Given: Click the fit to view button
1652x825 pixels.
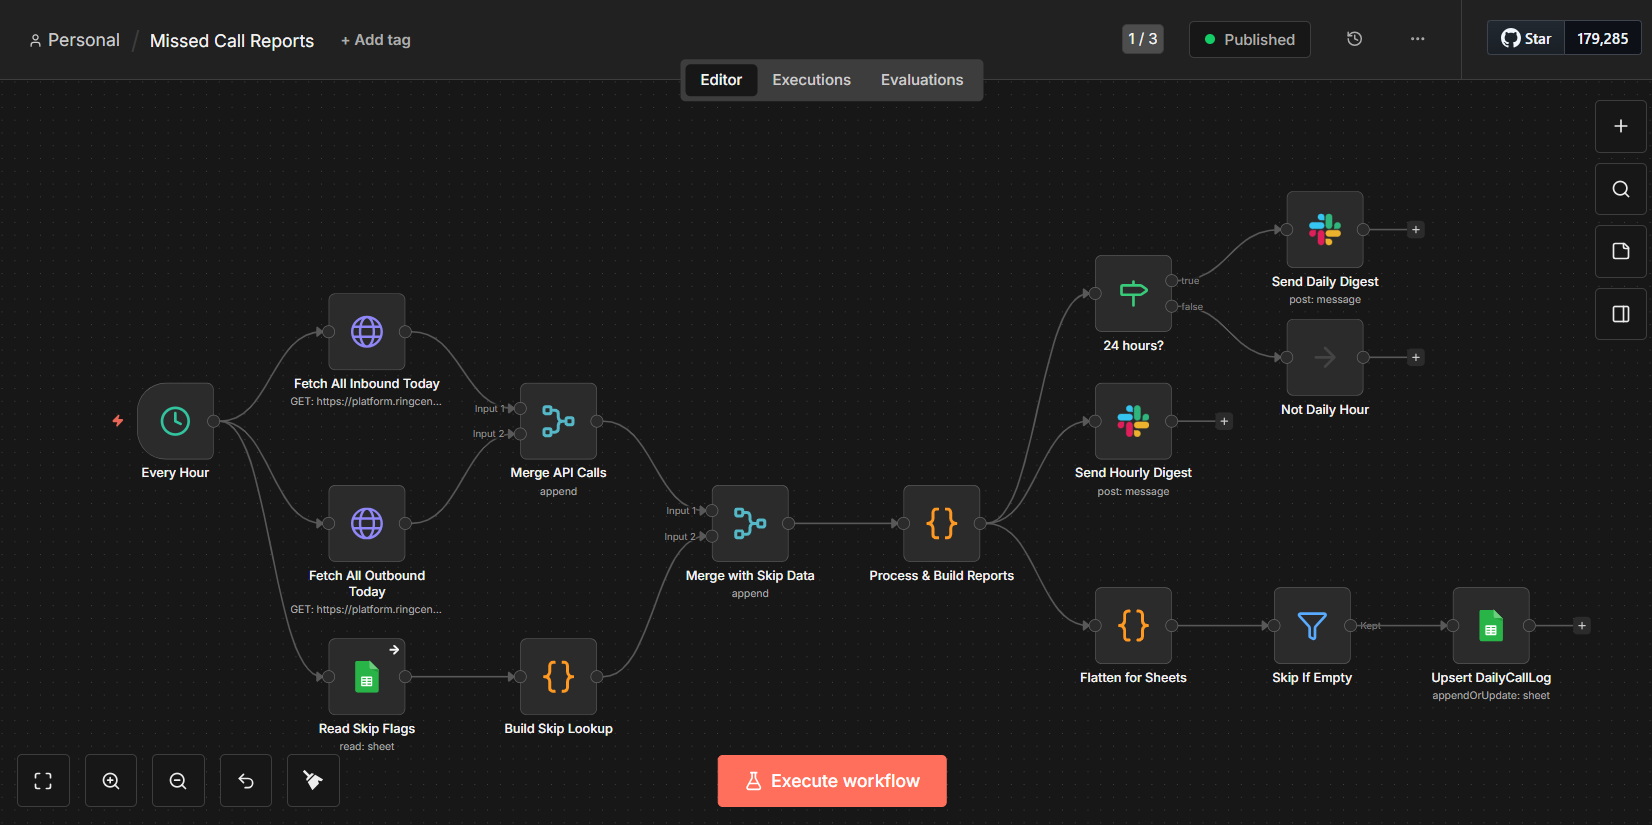Looking at the screenshot, I should (x=43, y=781).
